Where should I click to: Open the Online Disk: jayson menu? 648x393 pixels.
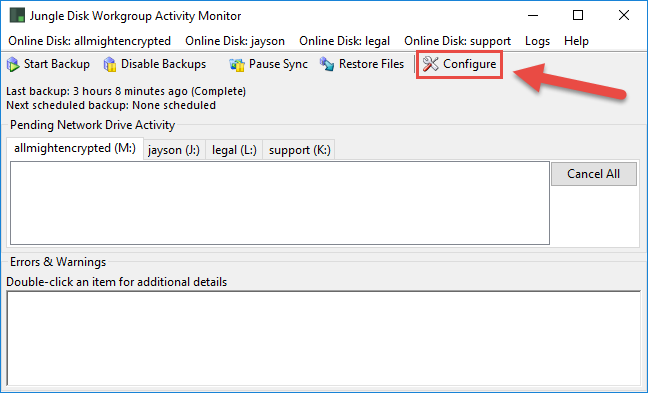(x=235, y=41)
